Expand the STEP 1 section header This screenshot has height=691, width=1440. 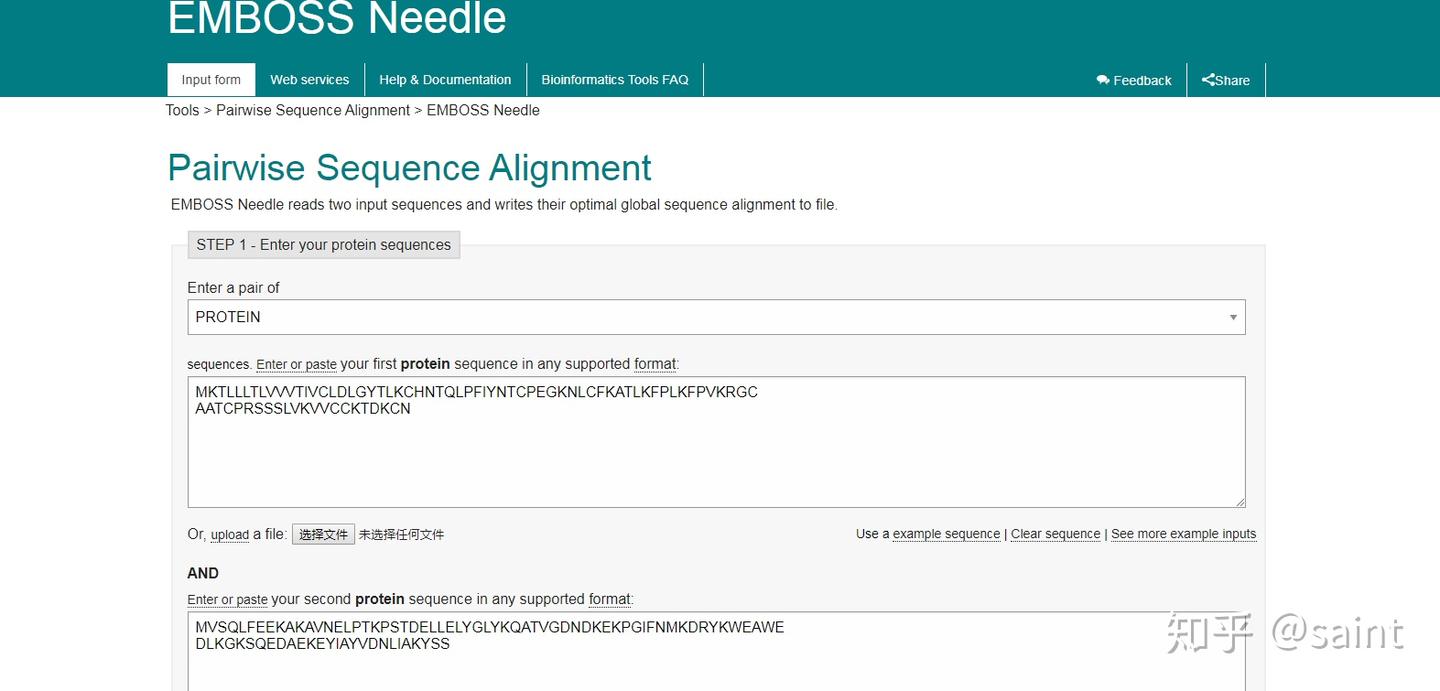pyautogui.click(x=323, y=244)
